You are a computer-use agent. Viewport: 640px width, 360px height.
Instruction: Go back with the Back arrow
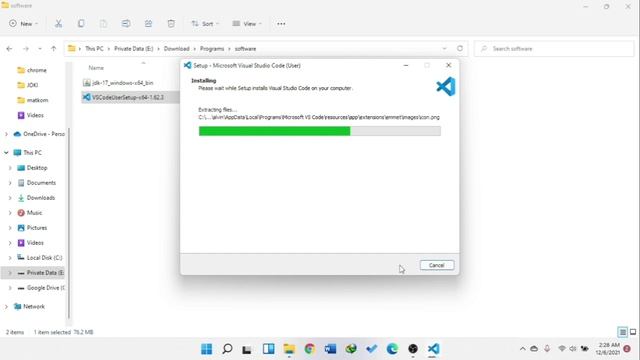pyautogui.click(x=9, y=49)
